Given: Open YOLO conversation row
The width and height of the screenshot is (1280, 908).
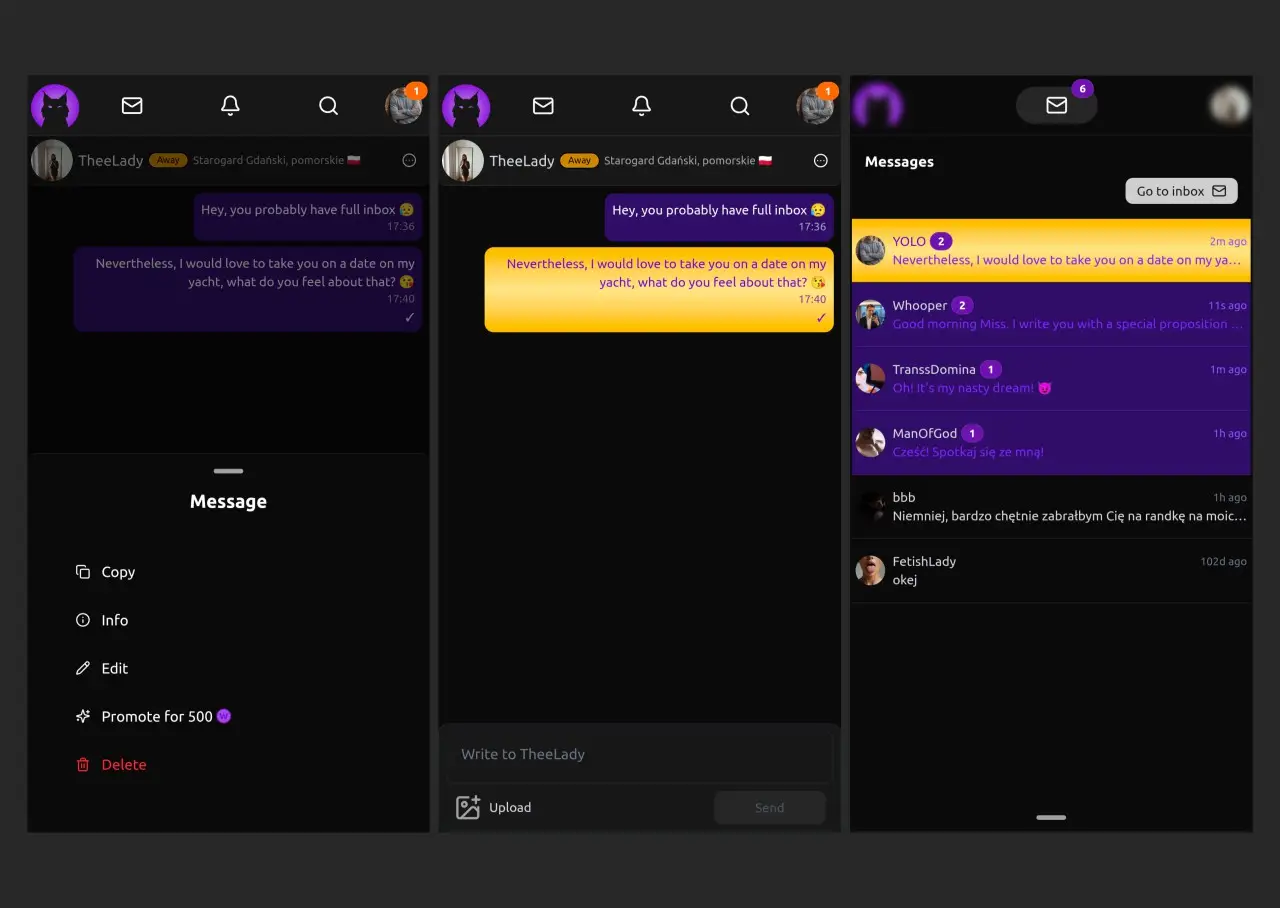Looking at the screenshot, I should pos(1051,250).
